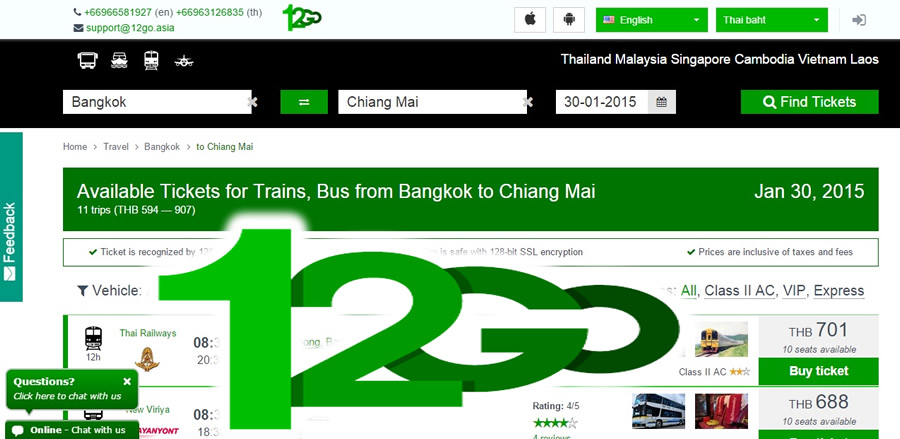Buy ticket for THB 701 train
This screenshot has width=900, height=439.
coord(818,371)
